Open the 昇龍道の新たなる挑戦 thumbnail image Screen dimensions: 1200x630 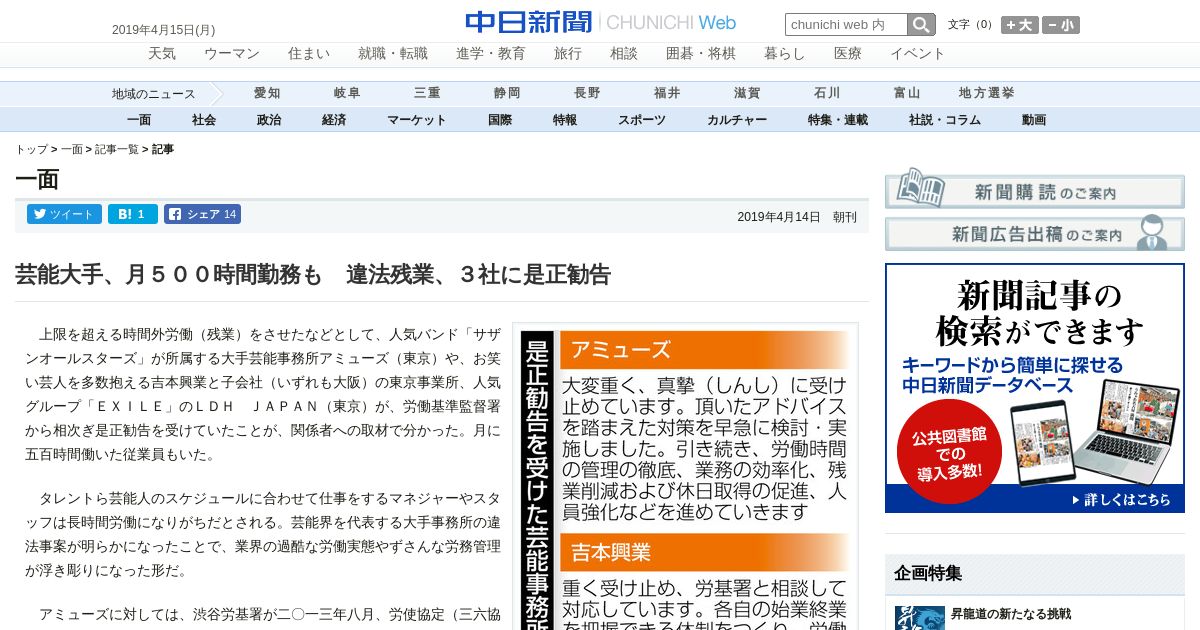click(920, 617)
